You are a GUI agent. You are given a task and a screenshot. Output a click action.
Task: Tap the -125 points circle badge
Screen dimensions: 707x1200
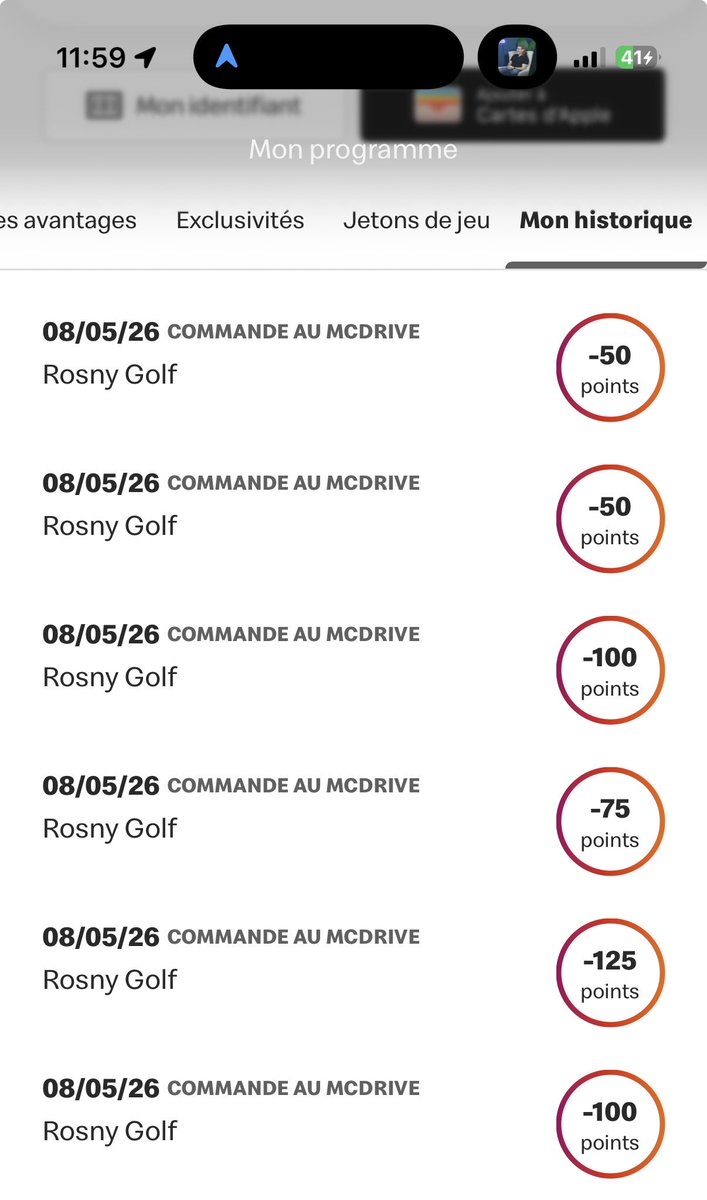click(610, 972)
